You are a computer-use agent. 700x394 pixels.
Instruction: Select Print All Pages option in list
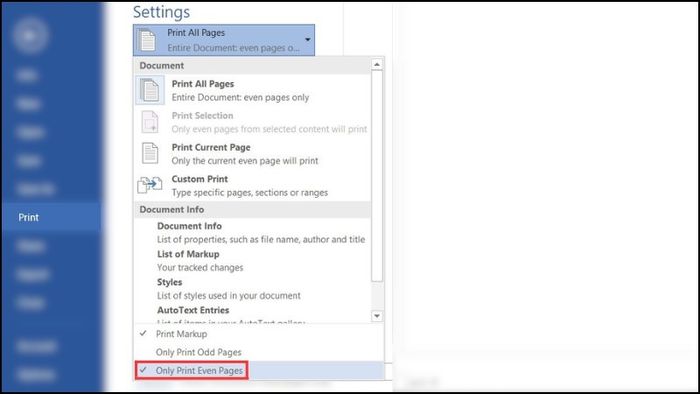(252, 90)
